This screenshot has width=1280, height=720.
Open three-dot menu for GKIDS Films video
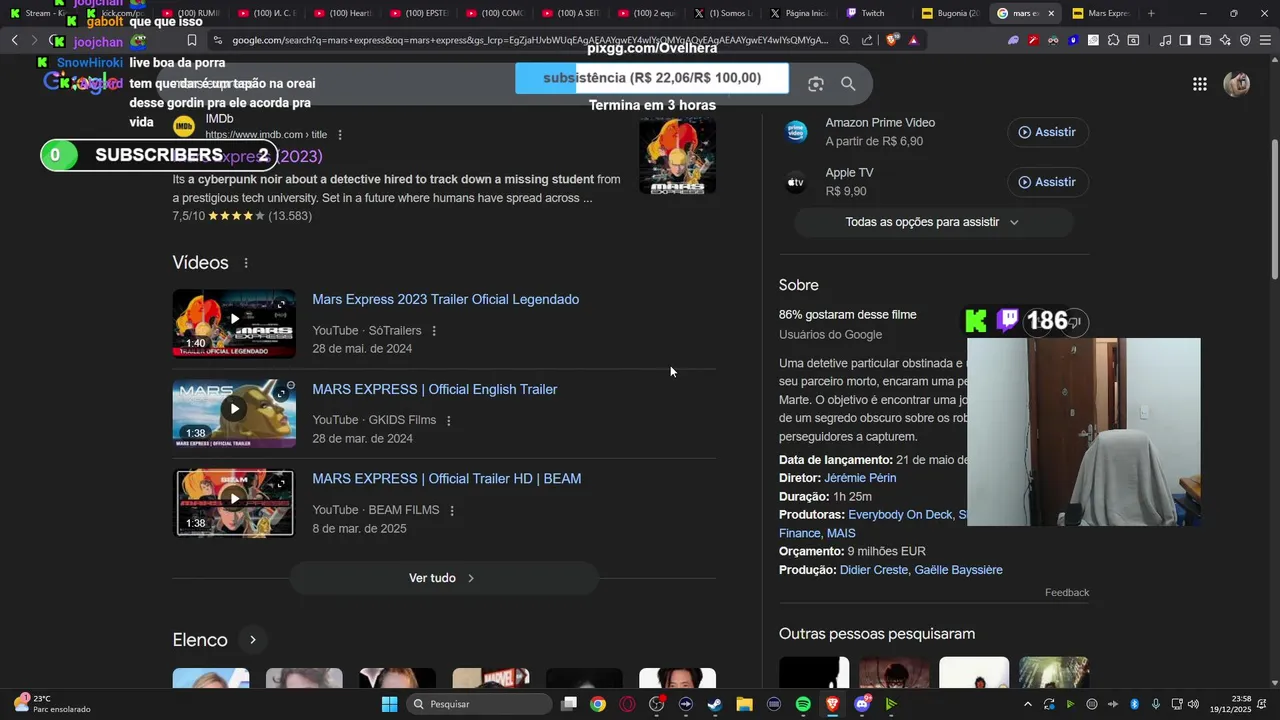(x=448, y=421)
